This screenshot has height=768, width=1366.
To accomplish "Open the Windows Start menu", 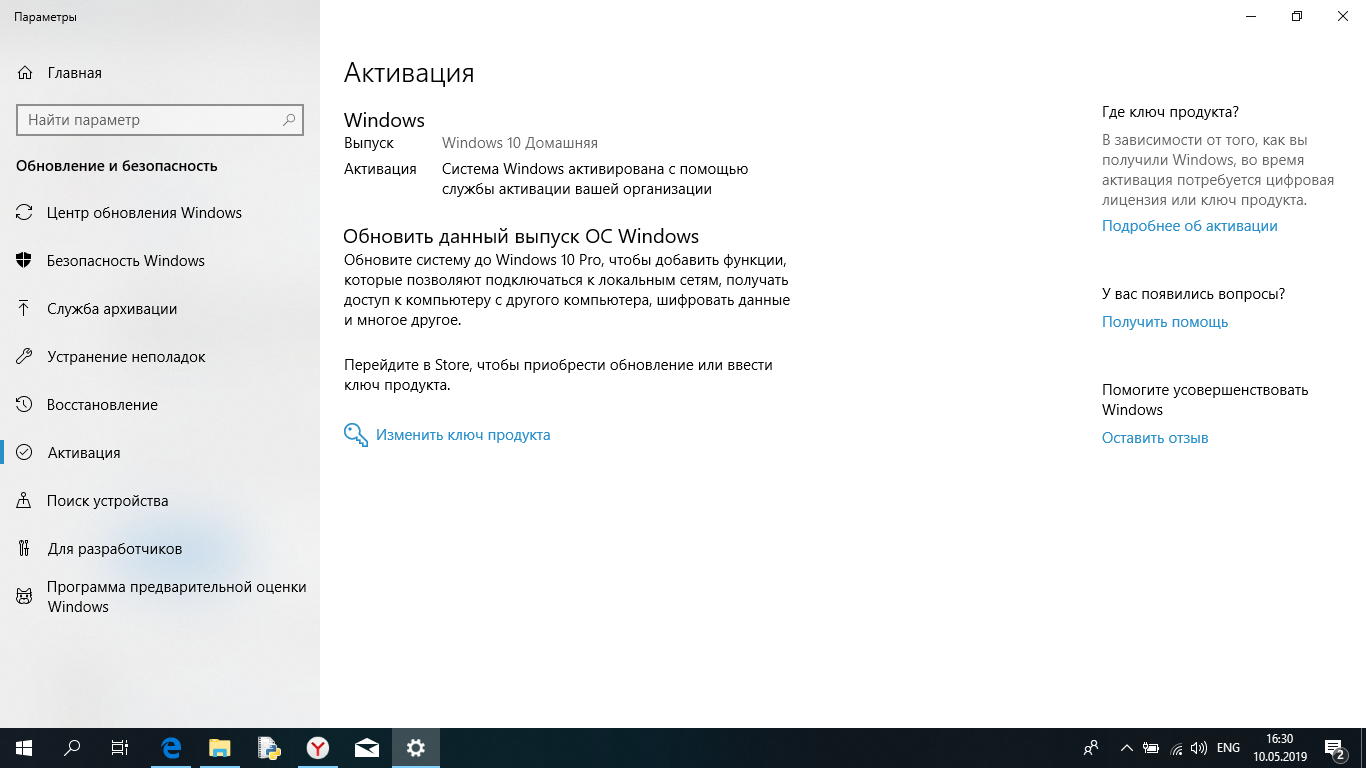I will [x=24, y=748].
